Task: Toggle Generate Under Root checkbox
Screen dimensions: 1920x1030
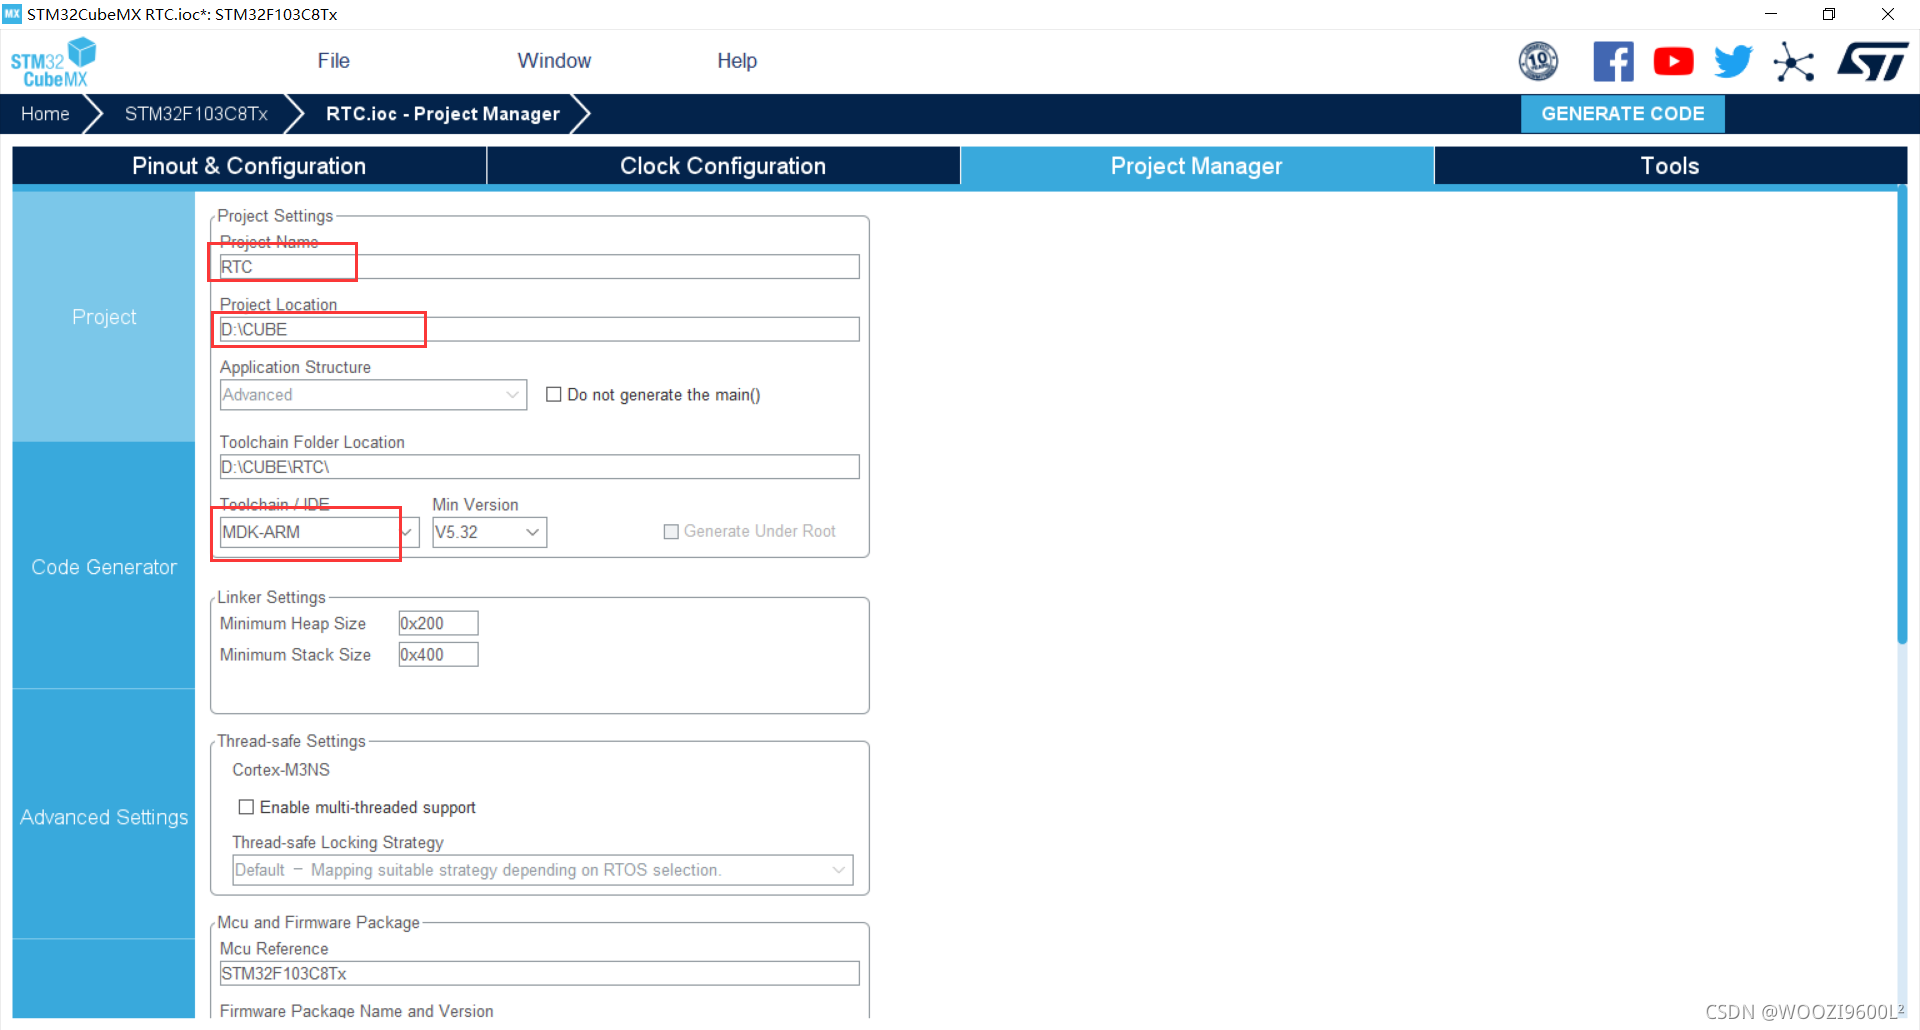Action: click(671, 532)
